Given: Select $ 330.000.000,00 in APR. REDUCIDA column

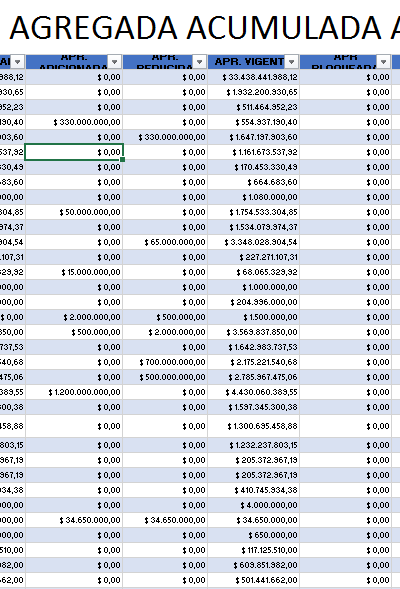Looking at the screenshot, I should tap(165, 137).
